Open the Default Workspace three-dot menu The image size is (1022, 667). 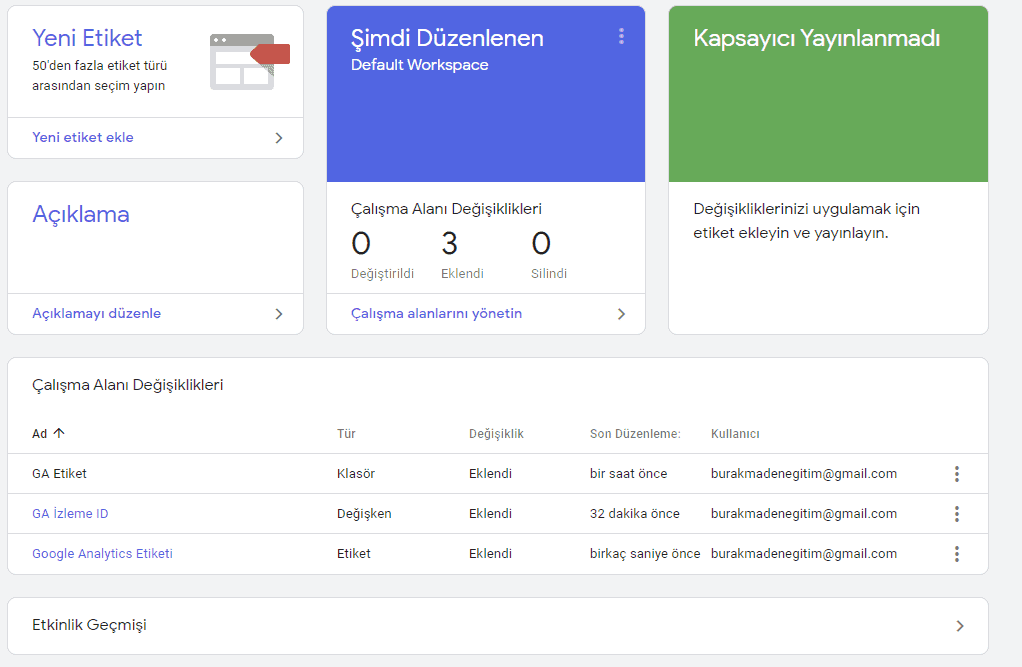[x=621, y=37]
